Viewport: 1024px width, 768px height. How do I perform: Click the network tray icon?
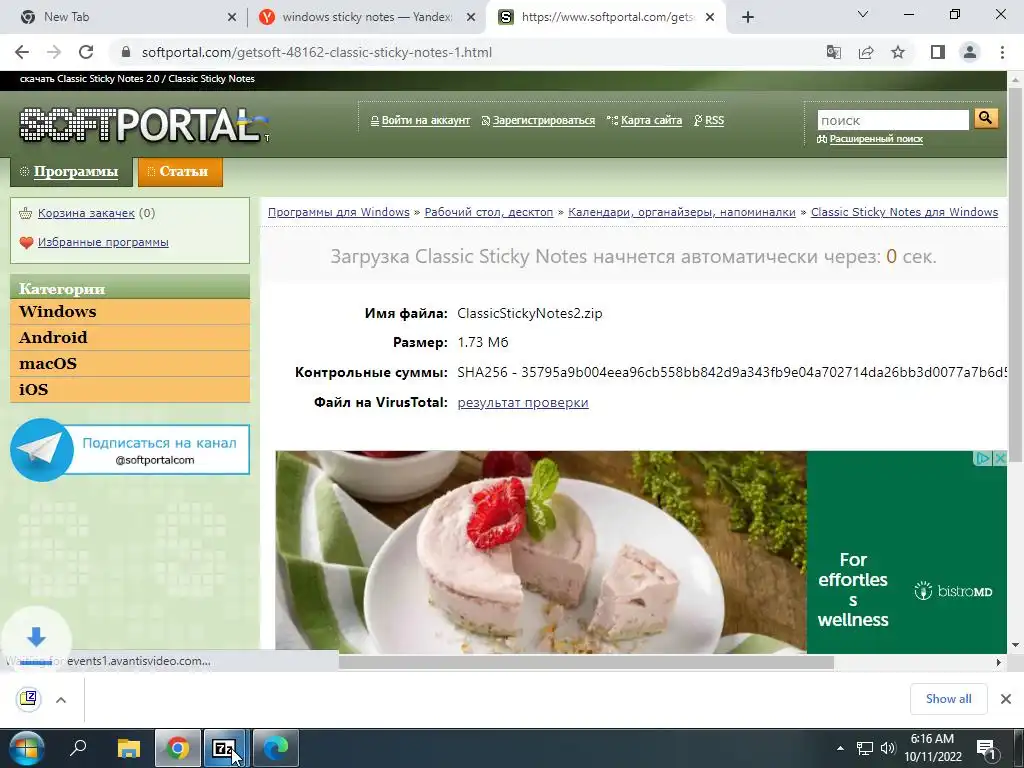click(x=865, y=748)
